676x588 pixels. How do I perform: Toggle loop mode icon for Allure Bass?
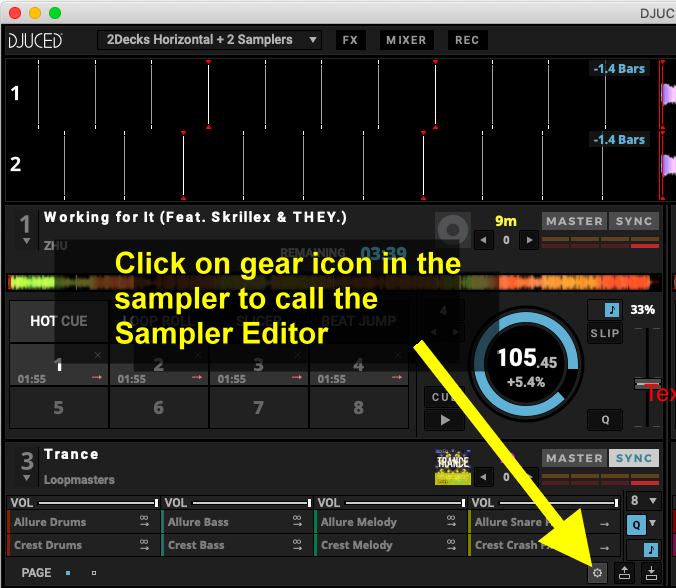point(297,521)
